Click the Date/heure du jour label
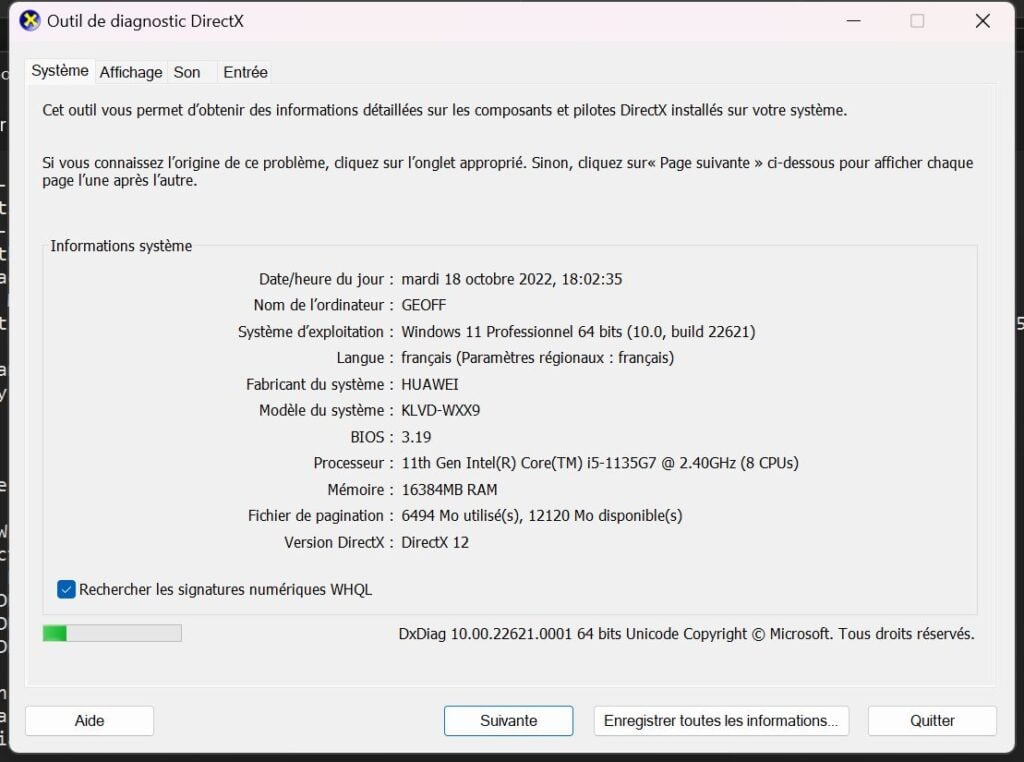The image size is (1024, 762). point(326,279)
